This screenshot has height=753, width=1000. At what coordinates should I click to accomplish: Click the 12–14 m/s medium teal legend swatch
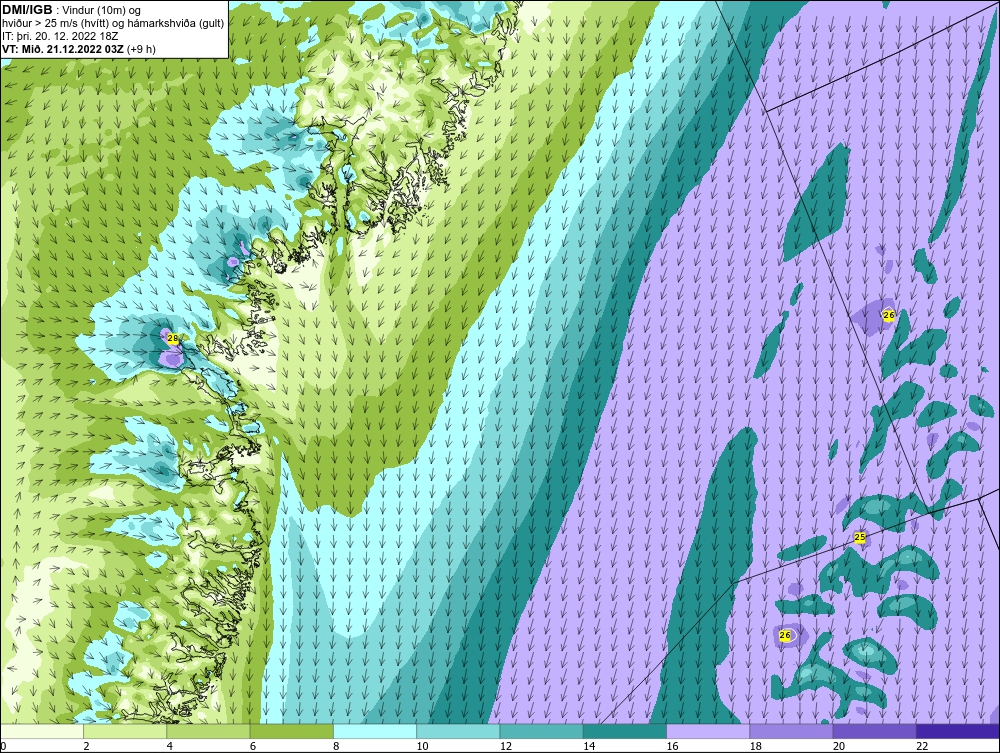click(x=541, y=731)
